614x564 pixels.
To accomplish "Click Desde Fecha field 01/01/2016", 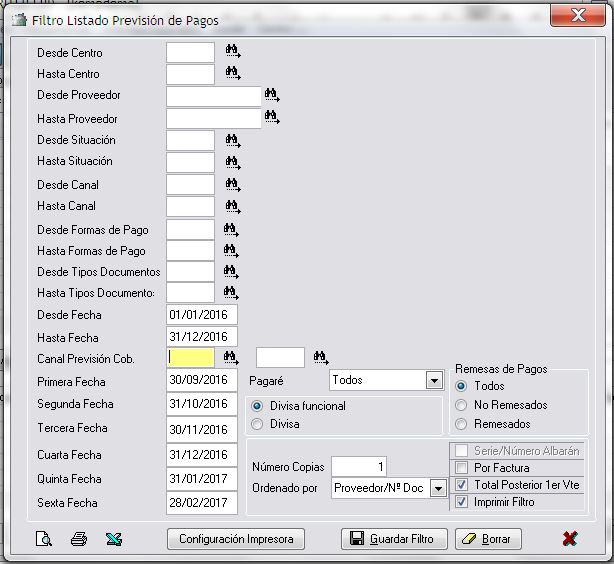I will pyautogui.click(x=202, y=315).
